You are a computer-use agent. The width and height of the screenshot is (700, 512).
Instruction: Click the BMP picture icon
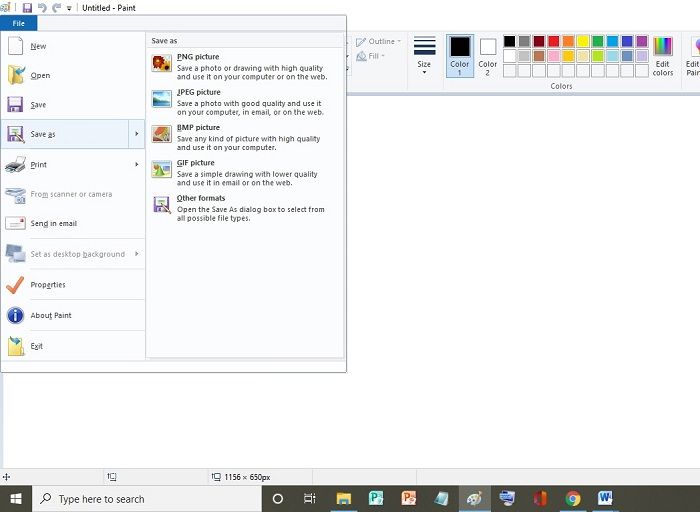coord(161,133)
